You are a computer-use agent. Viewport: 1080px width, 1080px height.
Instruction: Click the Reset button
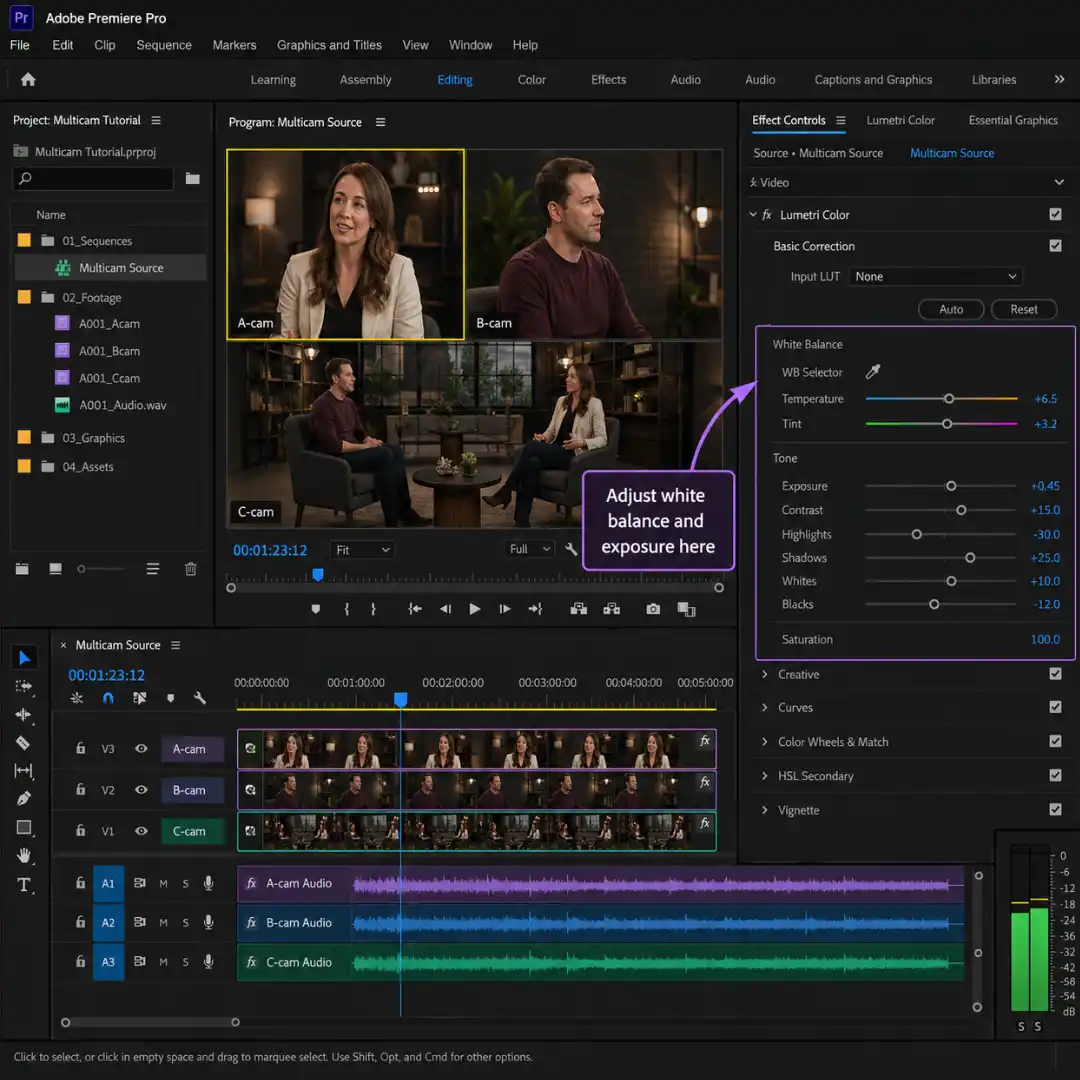click(1024, 309)
